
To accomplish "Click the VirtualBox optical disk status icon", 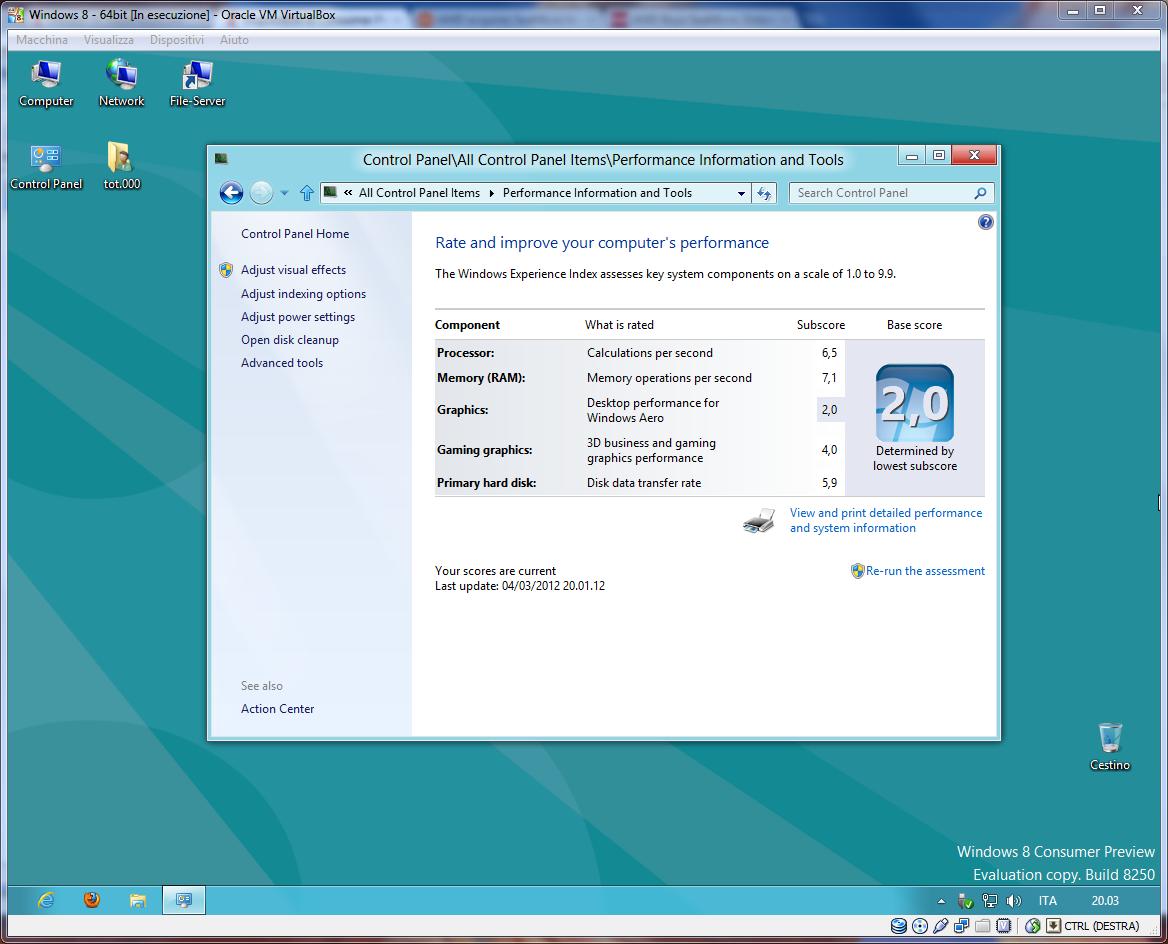I will pyautogui.click(x=920, y=926).
